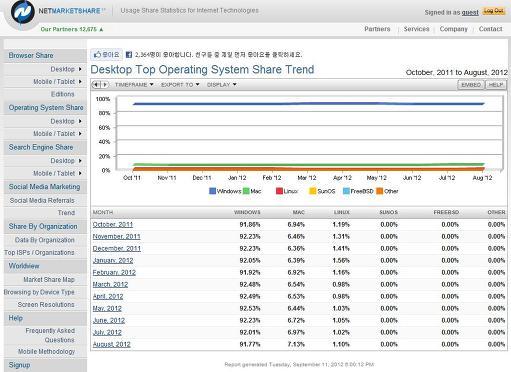The image size is (511, 372).
Task: Click the EMBED button
Action: [471, 85]
